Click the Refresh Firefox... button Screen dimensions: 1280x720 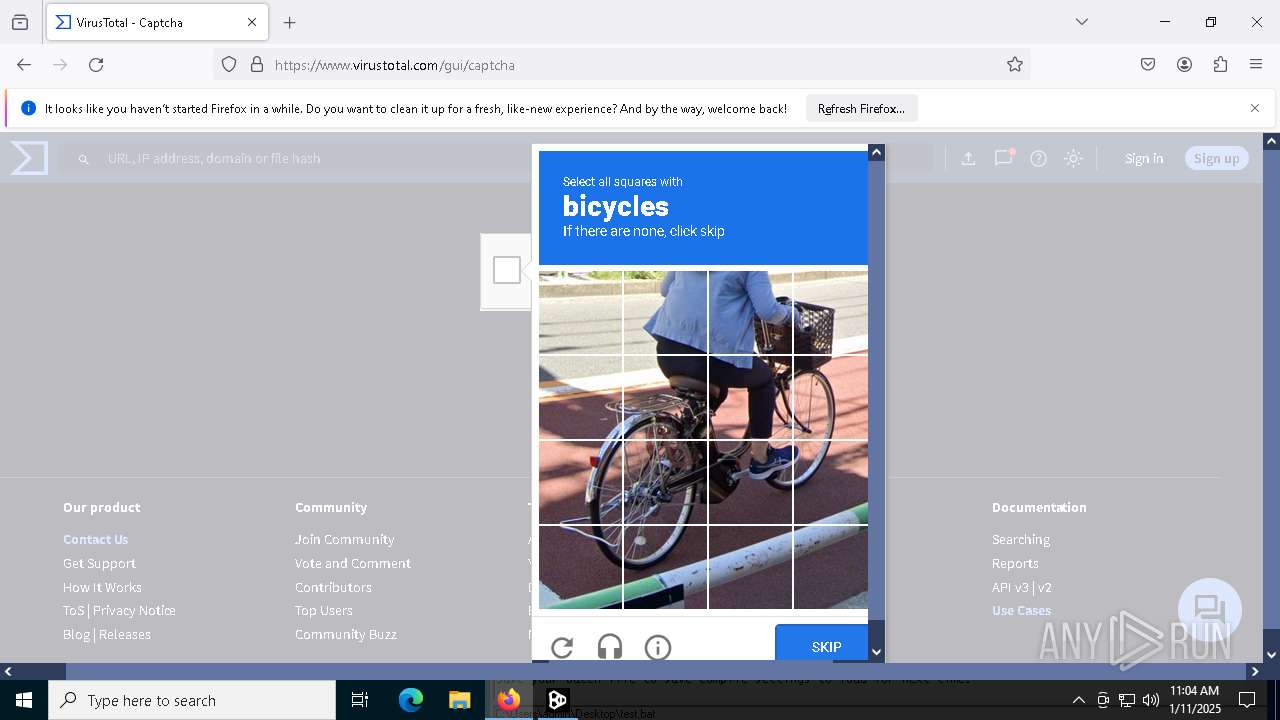tap(861, 108)
